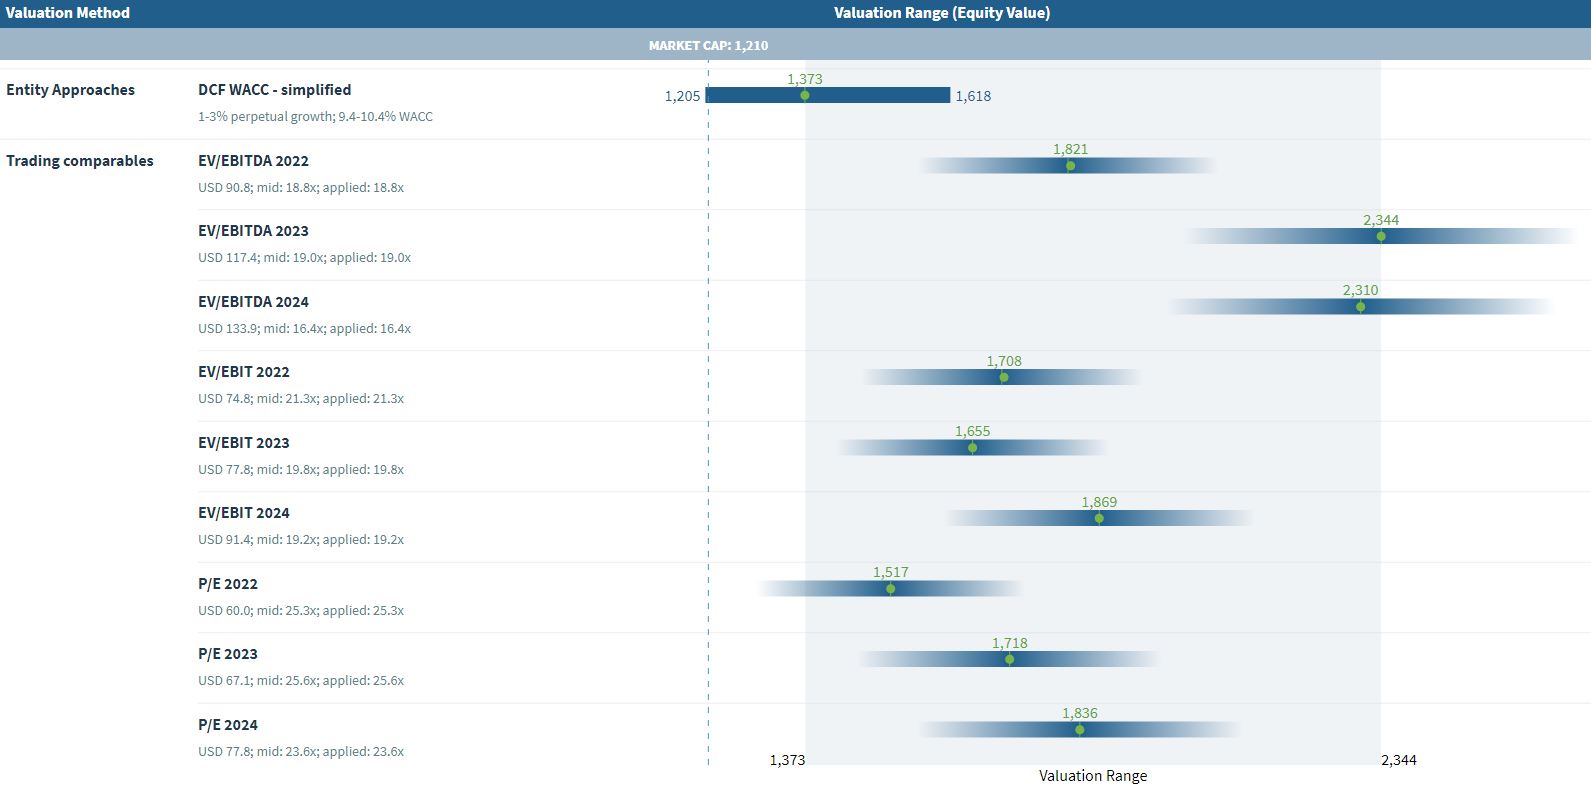Select the 1,821 midpoint dot for EV/EBITDA 2022
The height and width of the screenshot is (785, 1591).
point(1070,166)
